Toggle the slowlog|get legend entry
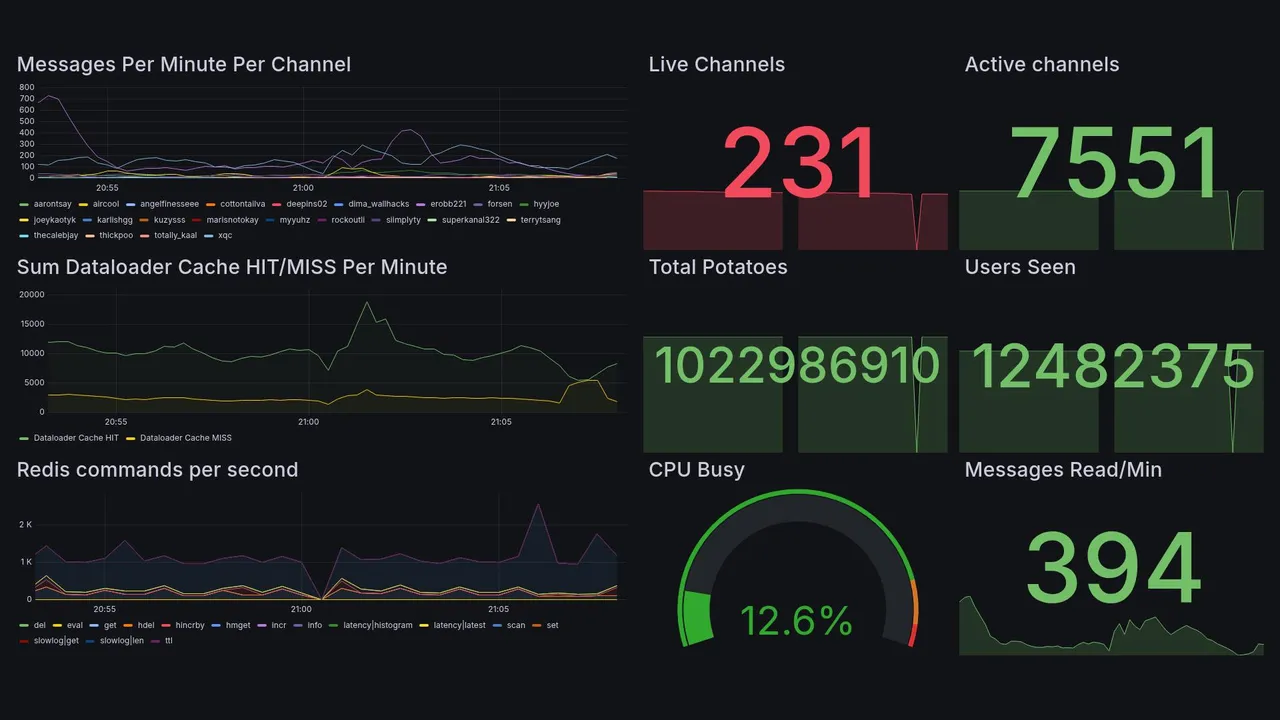 coord(50,640)
